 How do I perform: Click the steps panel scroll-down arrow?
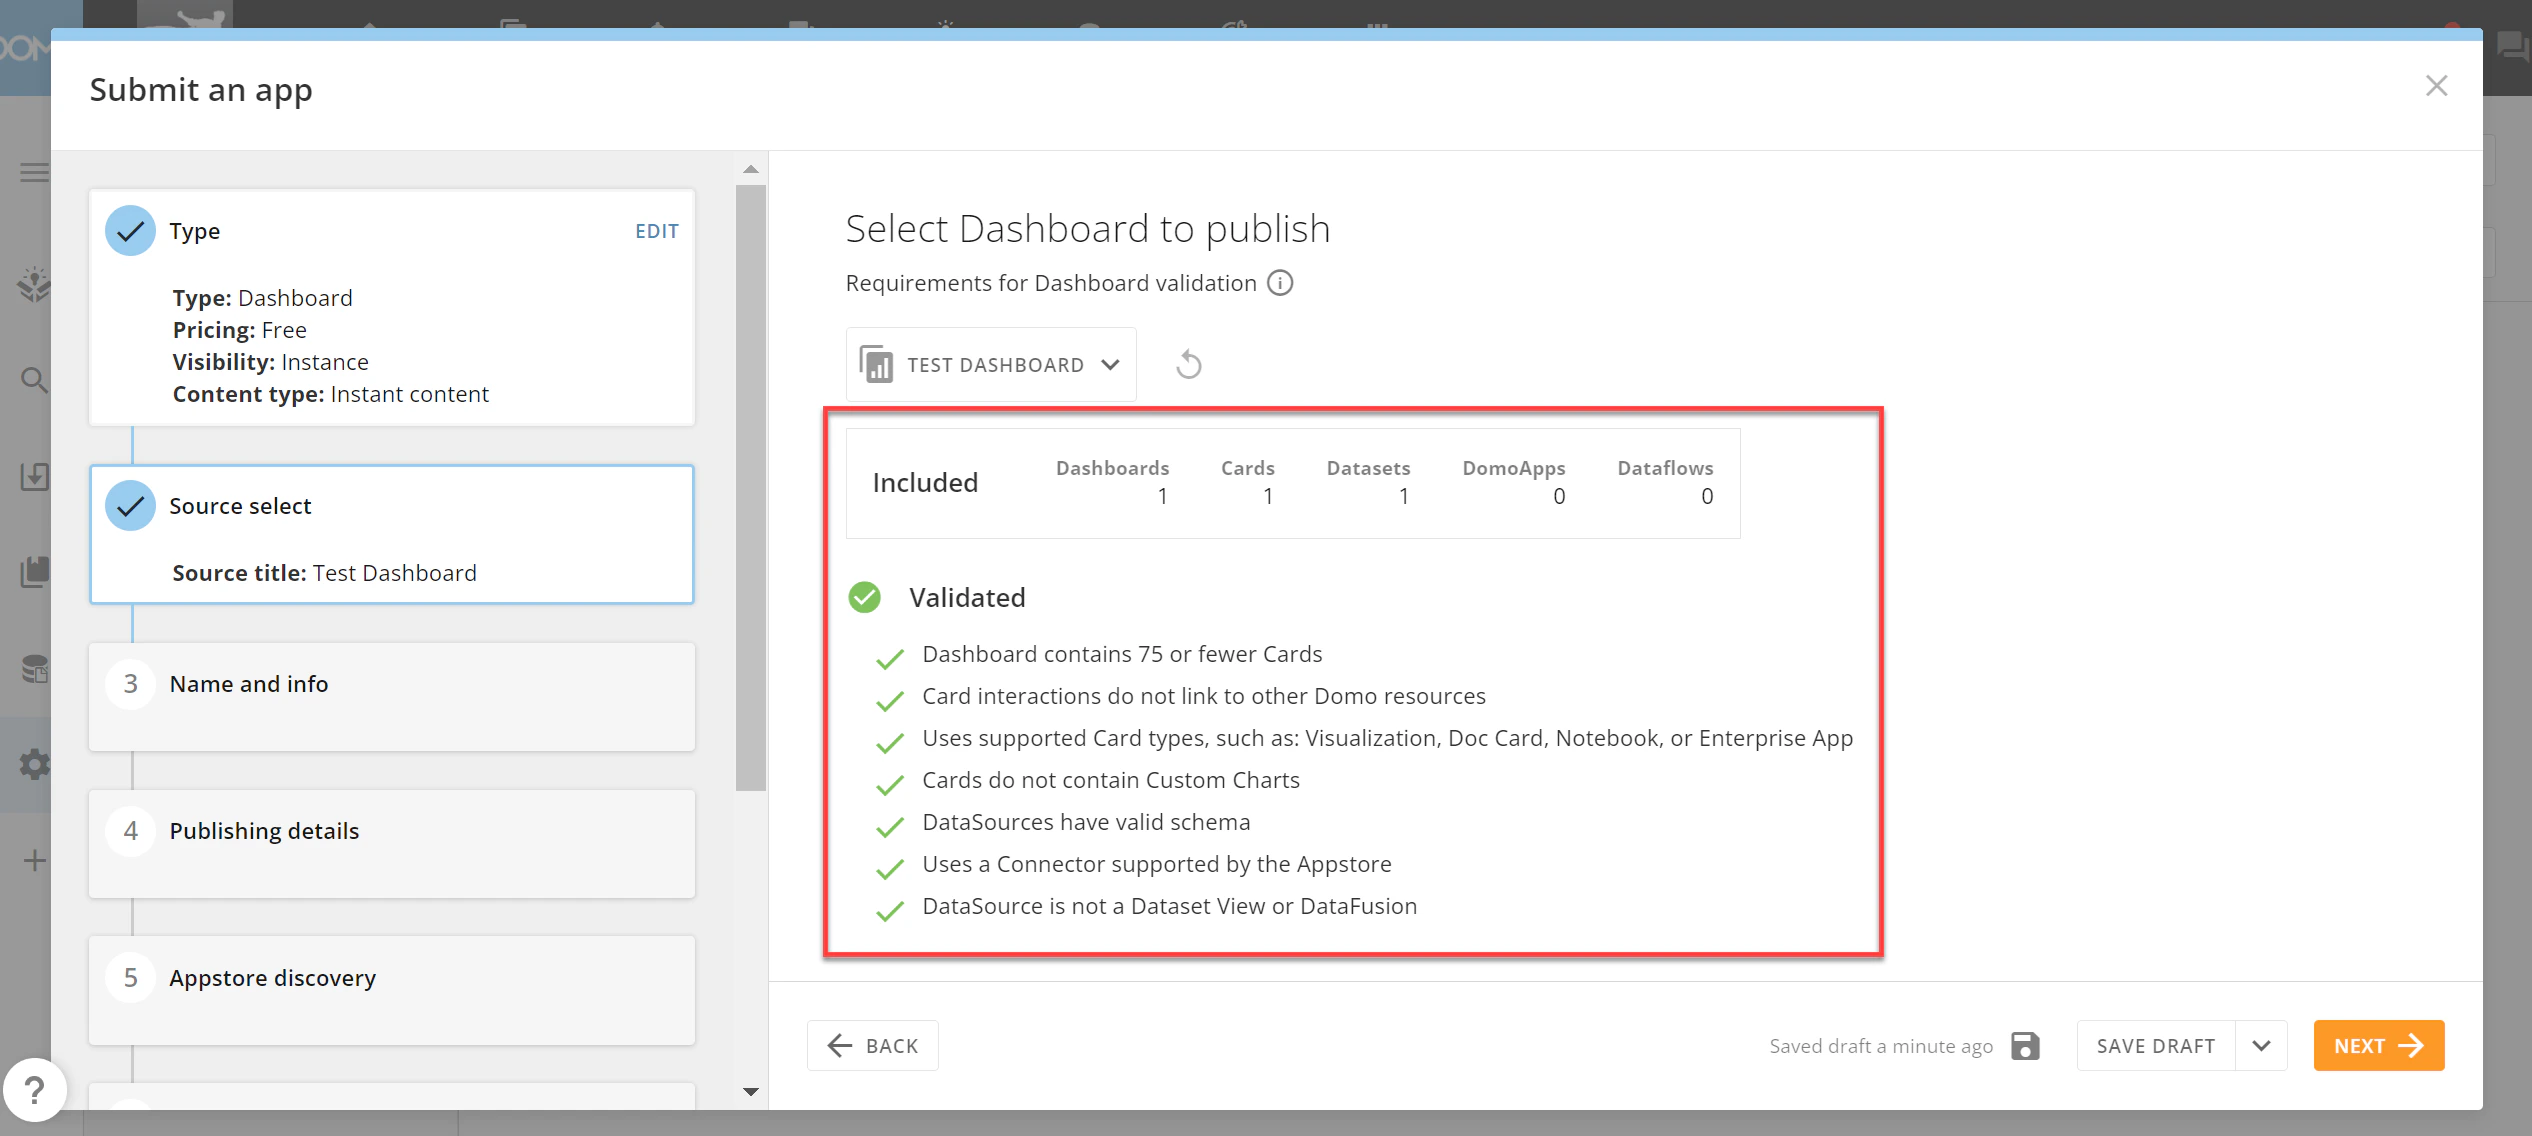coord(751,1092)
